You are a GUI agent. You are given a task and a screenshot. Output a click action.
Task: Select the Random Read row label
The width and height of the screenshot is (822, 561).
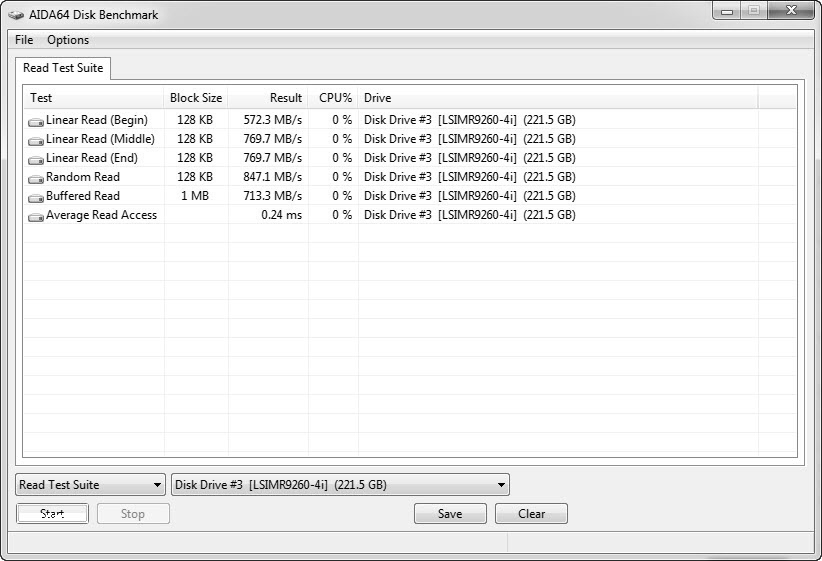point(83,177)
